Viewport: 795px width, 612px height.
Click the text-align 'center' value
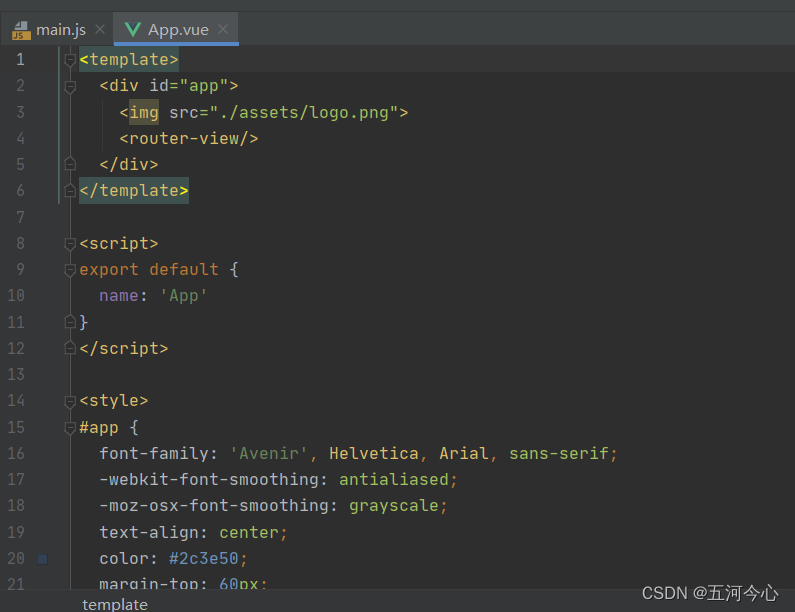point(249,532)
